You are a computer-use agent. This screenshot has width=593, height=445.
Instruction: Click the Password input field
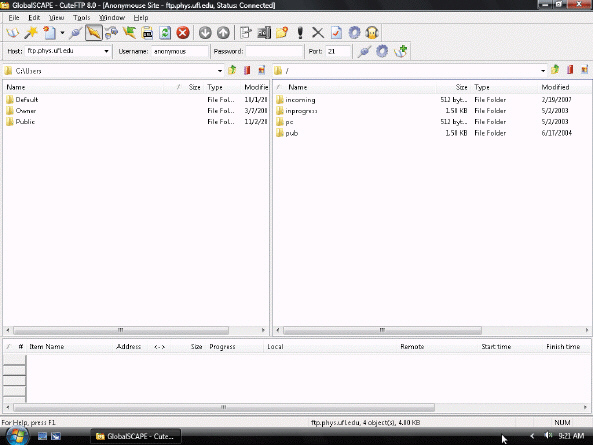click(274, 51)
